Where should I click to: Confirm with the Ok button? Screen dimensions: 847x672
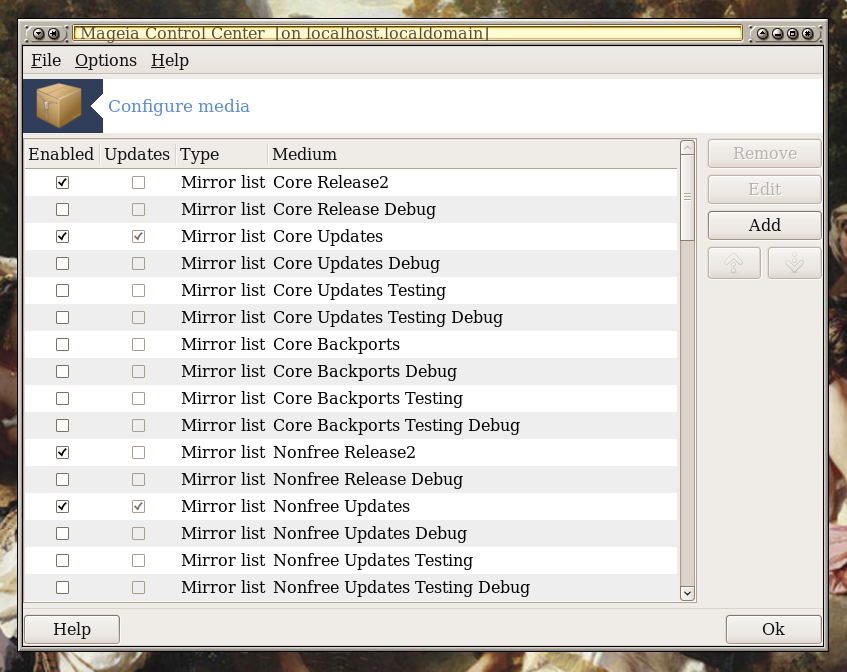(774, 629)
